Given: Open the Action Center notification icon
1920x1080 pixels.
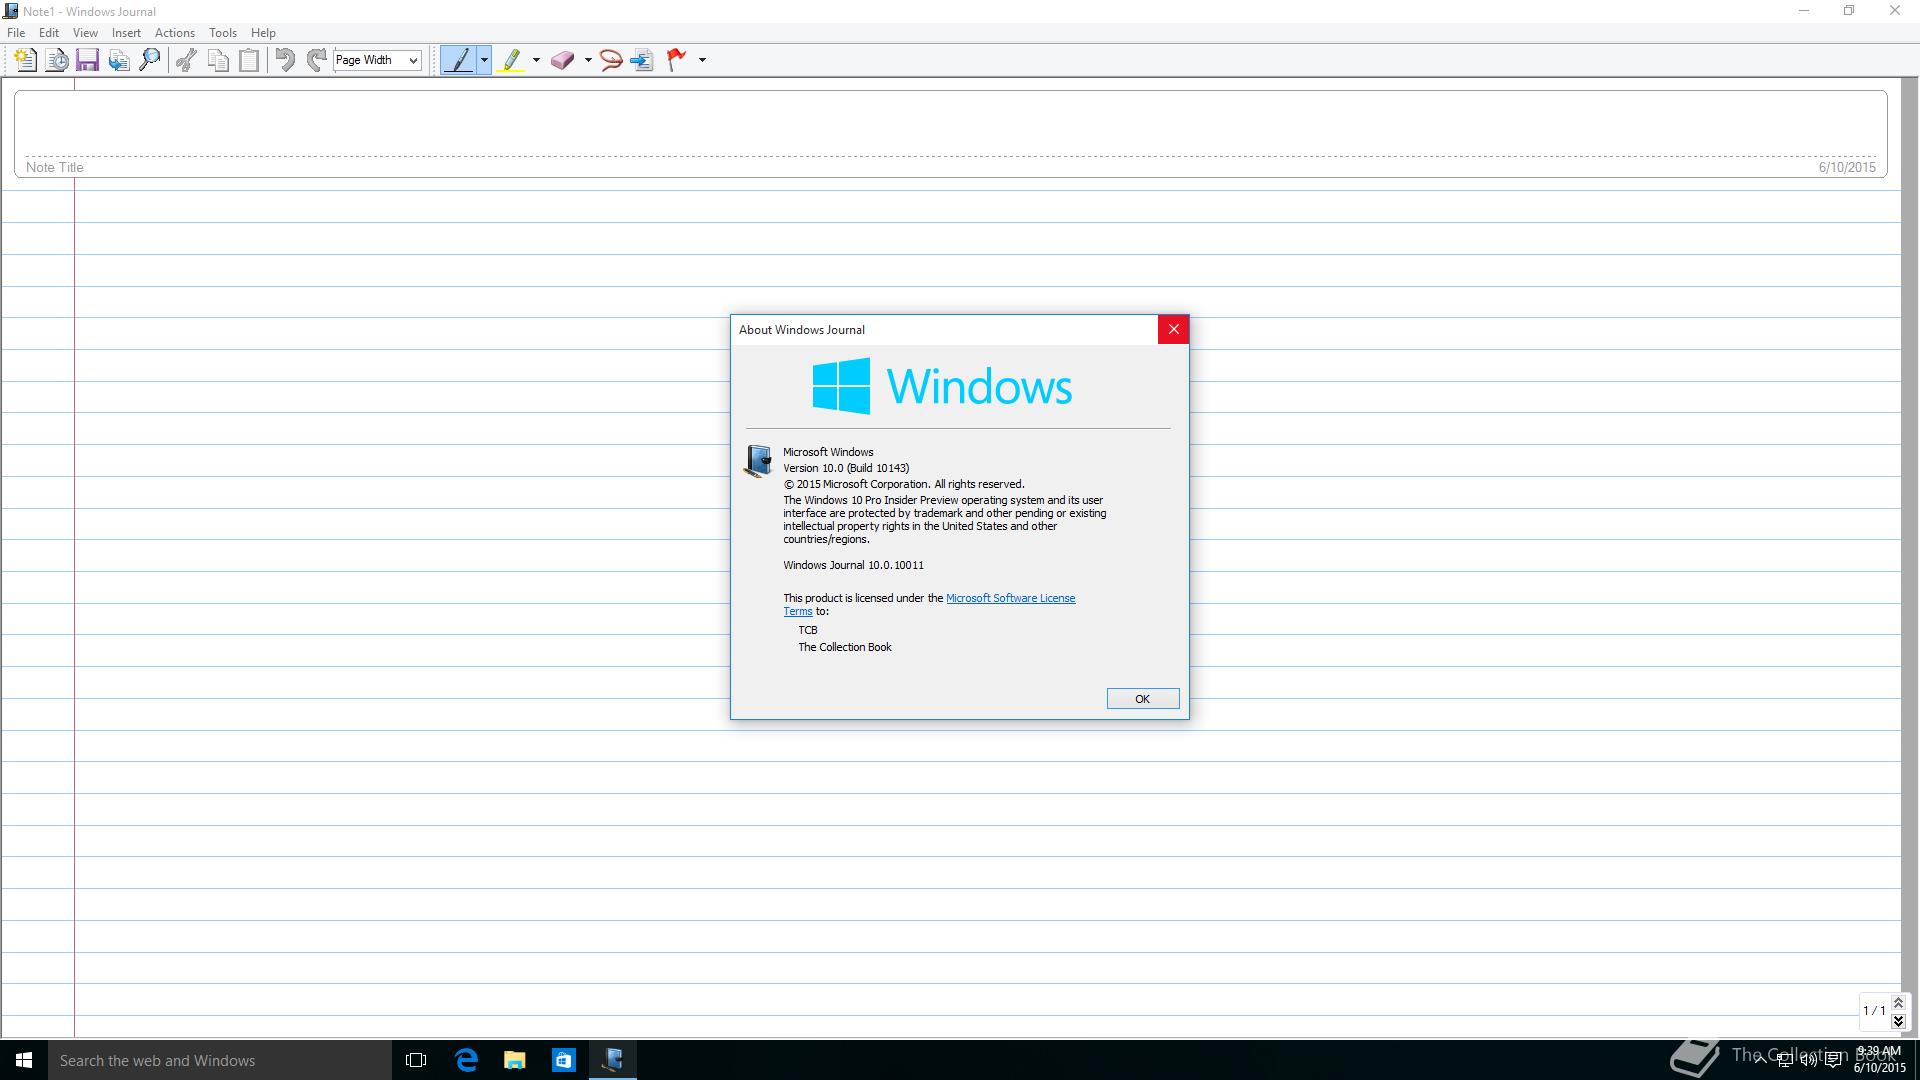Looking at the screenshot, I should 1834,1060.
